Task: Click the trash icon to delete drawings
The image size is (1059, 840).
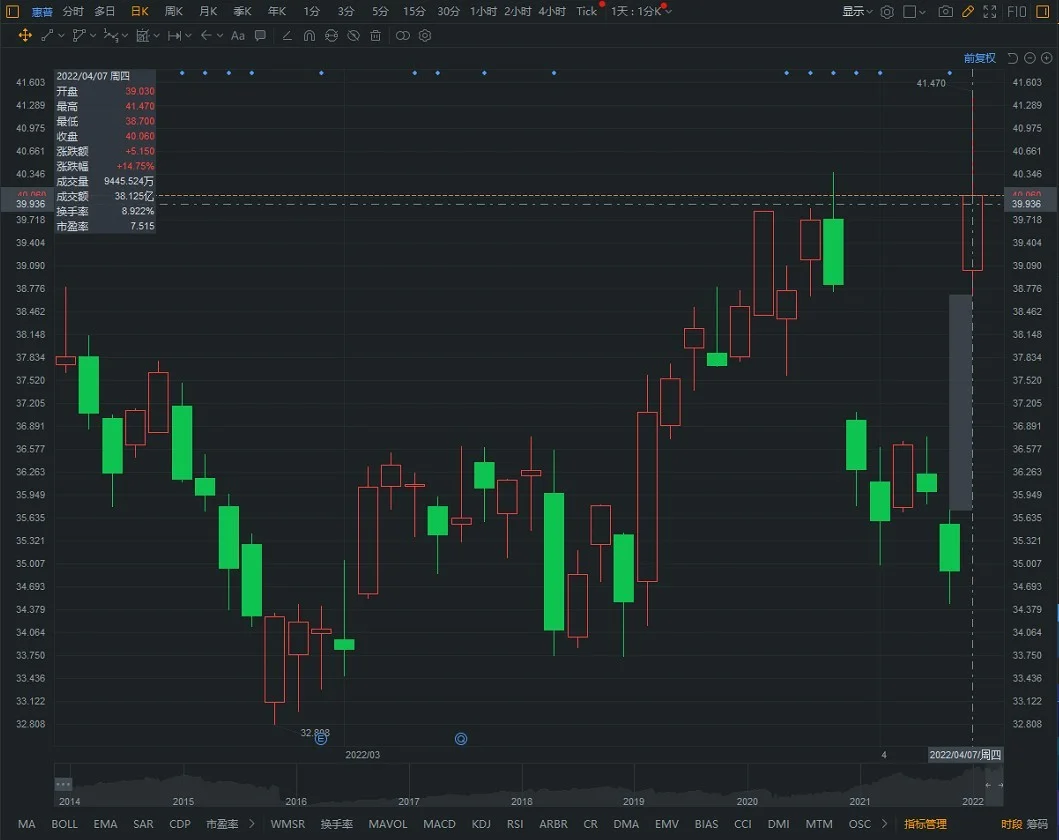Action: click(376, 36)
